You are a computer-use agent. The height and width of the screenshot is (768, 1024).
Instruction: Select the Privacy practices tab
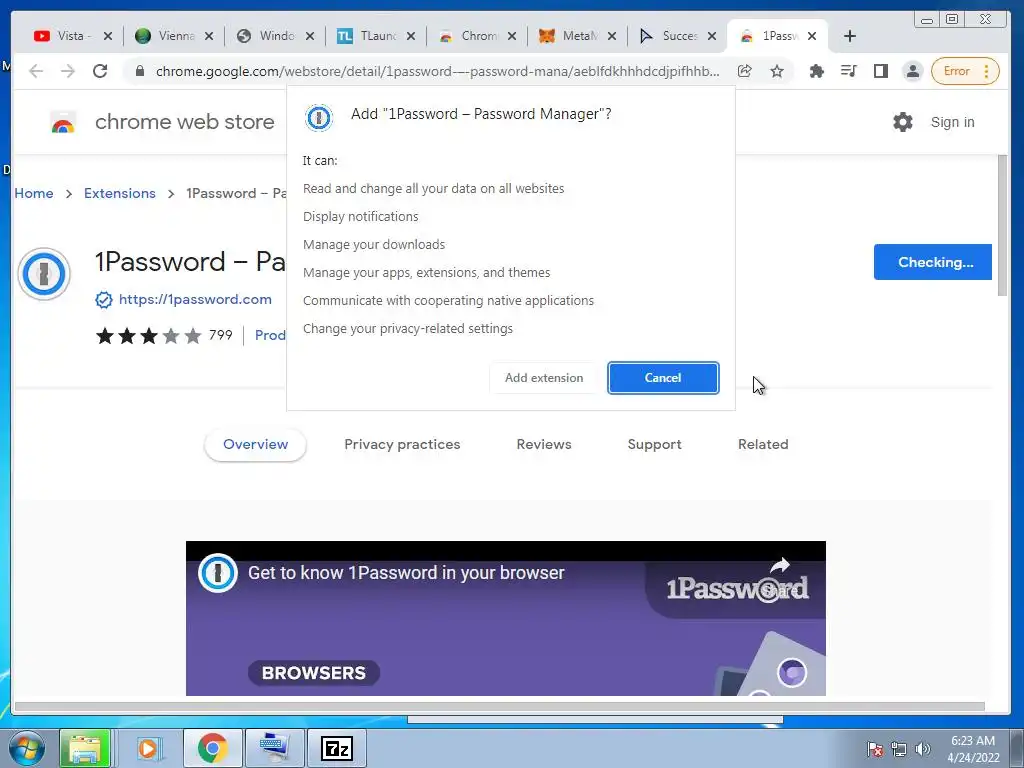click(402, 444)
